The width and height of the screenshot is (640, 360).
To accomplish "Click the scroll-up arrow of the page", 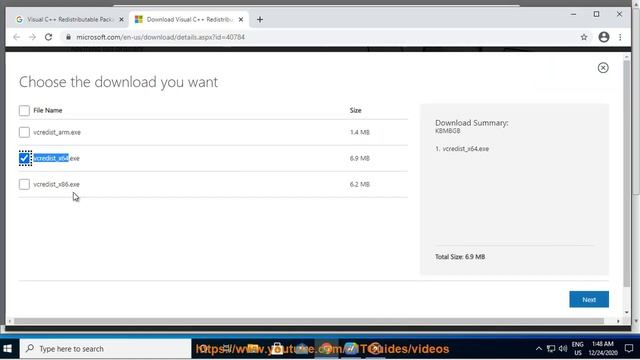I will pos(627,57).
